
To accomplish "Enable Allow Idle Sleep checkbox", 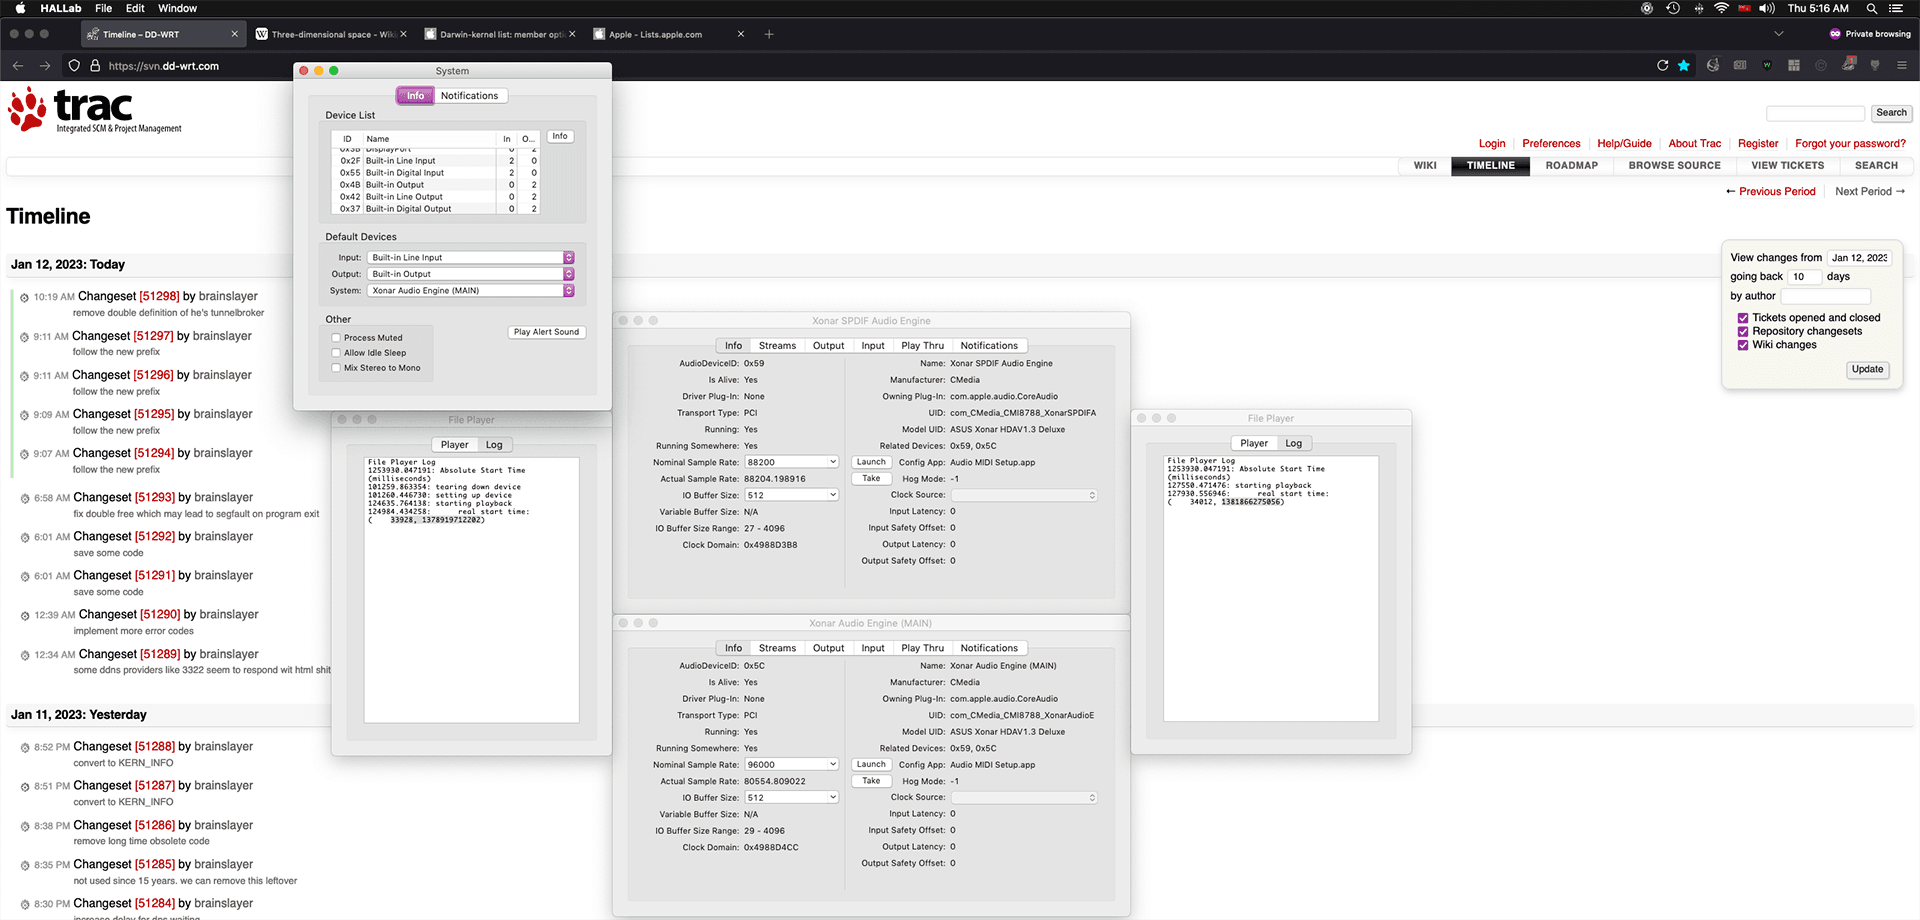I will [x=336, y=353].
